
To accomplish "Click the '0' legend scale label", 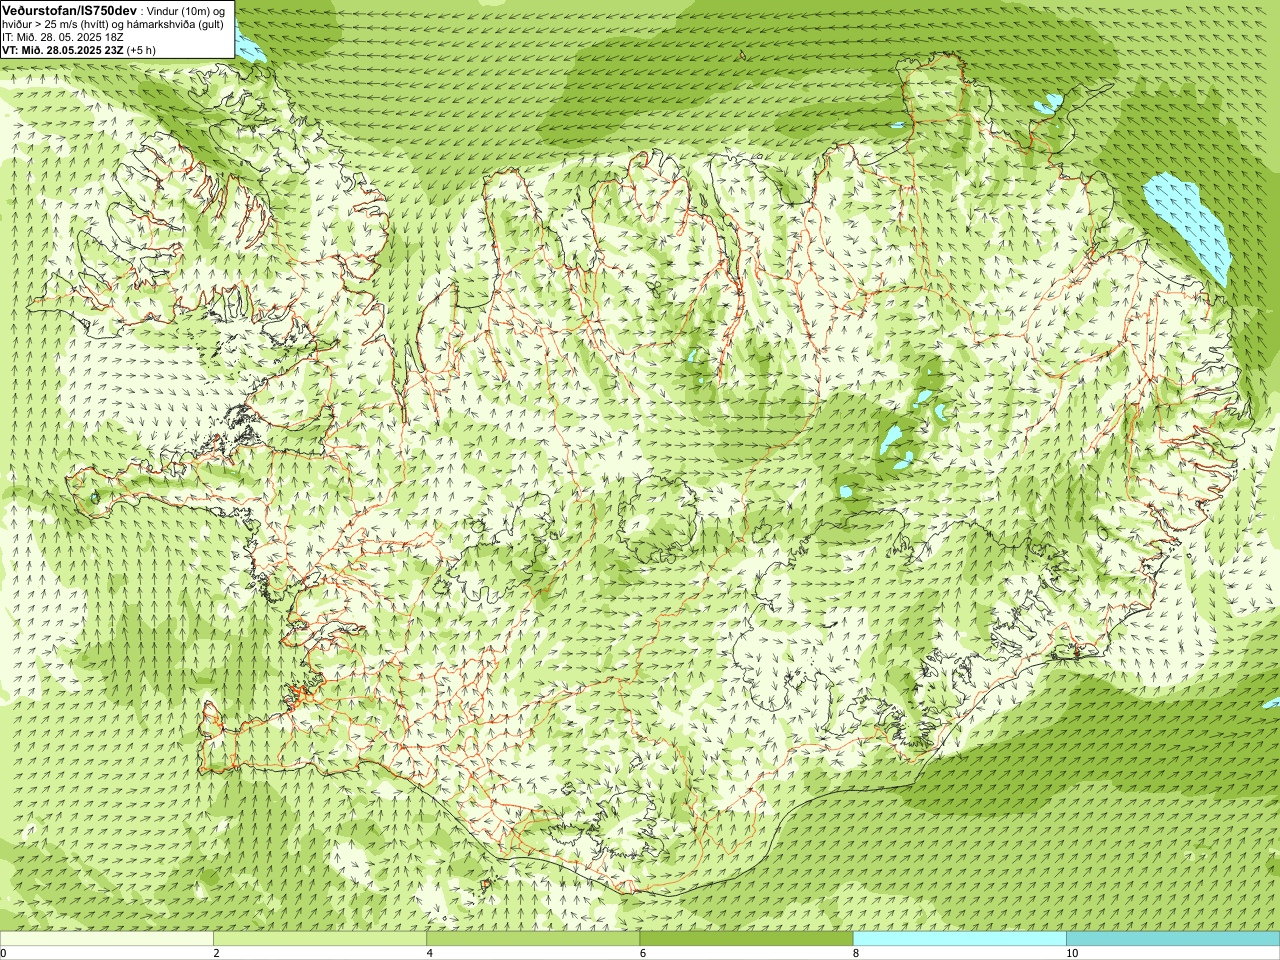I will [x=4, y=953].
